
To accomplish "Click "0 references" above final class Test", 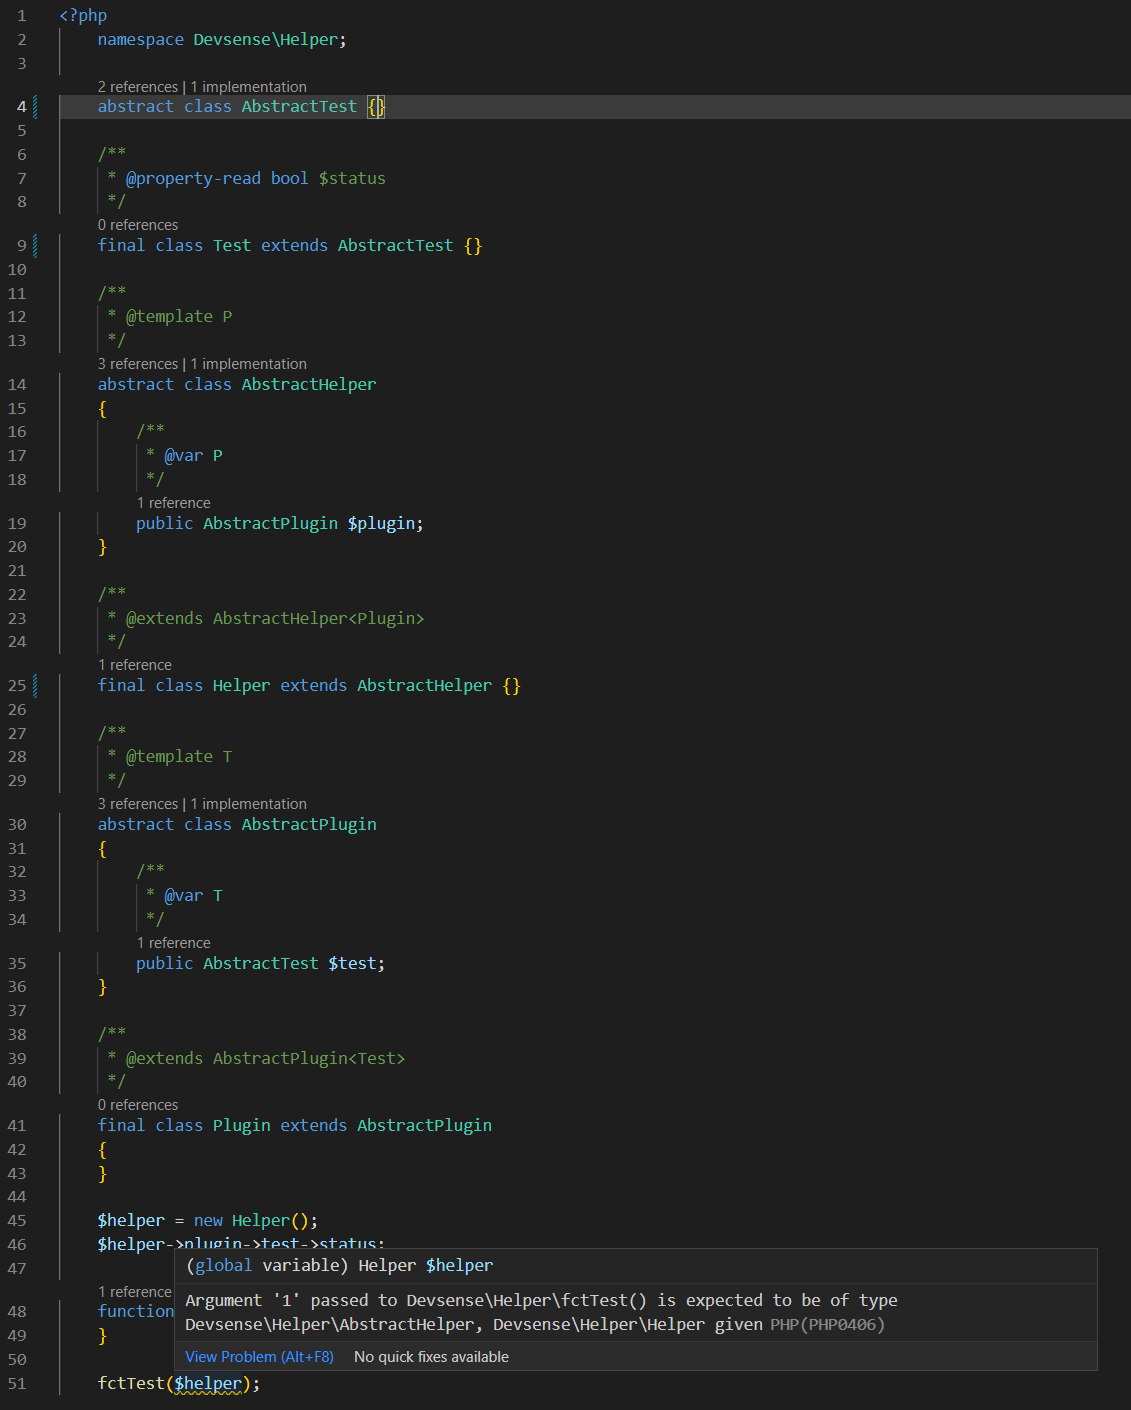I will pyautogui.click(x=138, y=225).
